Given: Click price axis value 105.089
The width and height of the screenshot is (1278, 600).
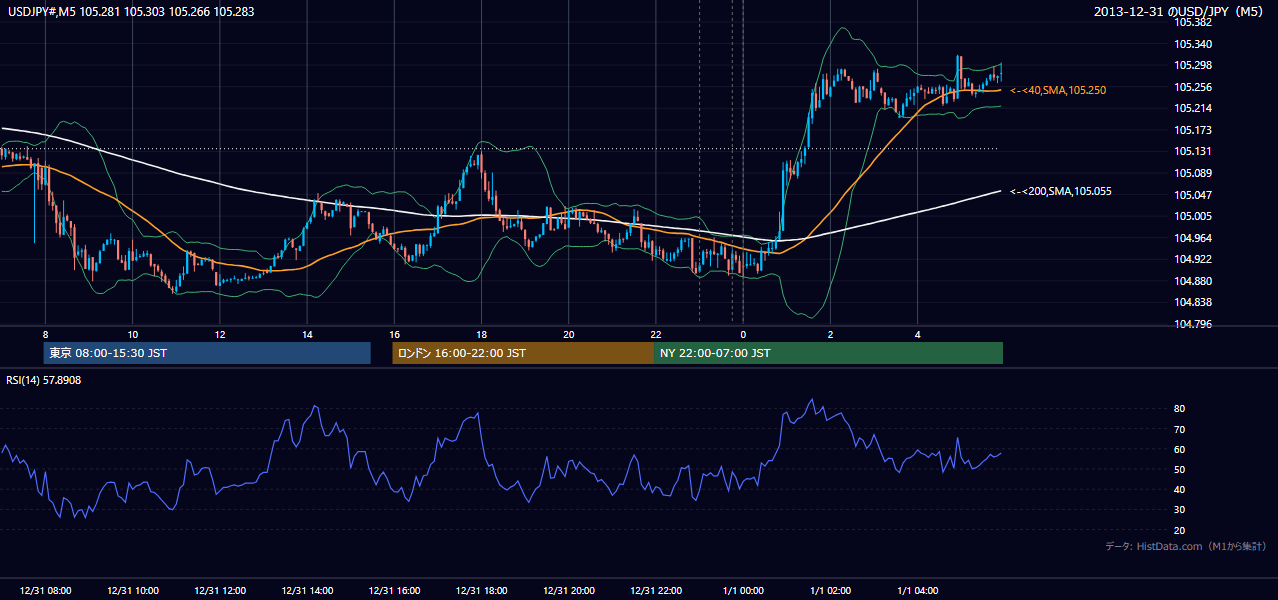Looking at the screenshot, I should (1193, 173).
